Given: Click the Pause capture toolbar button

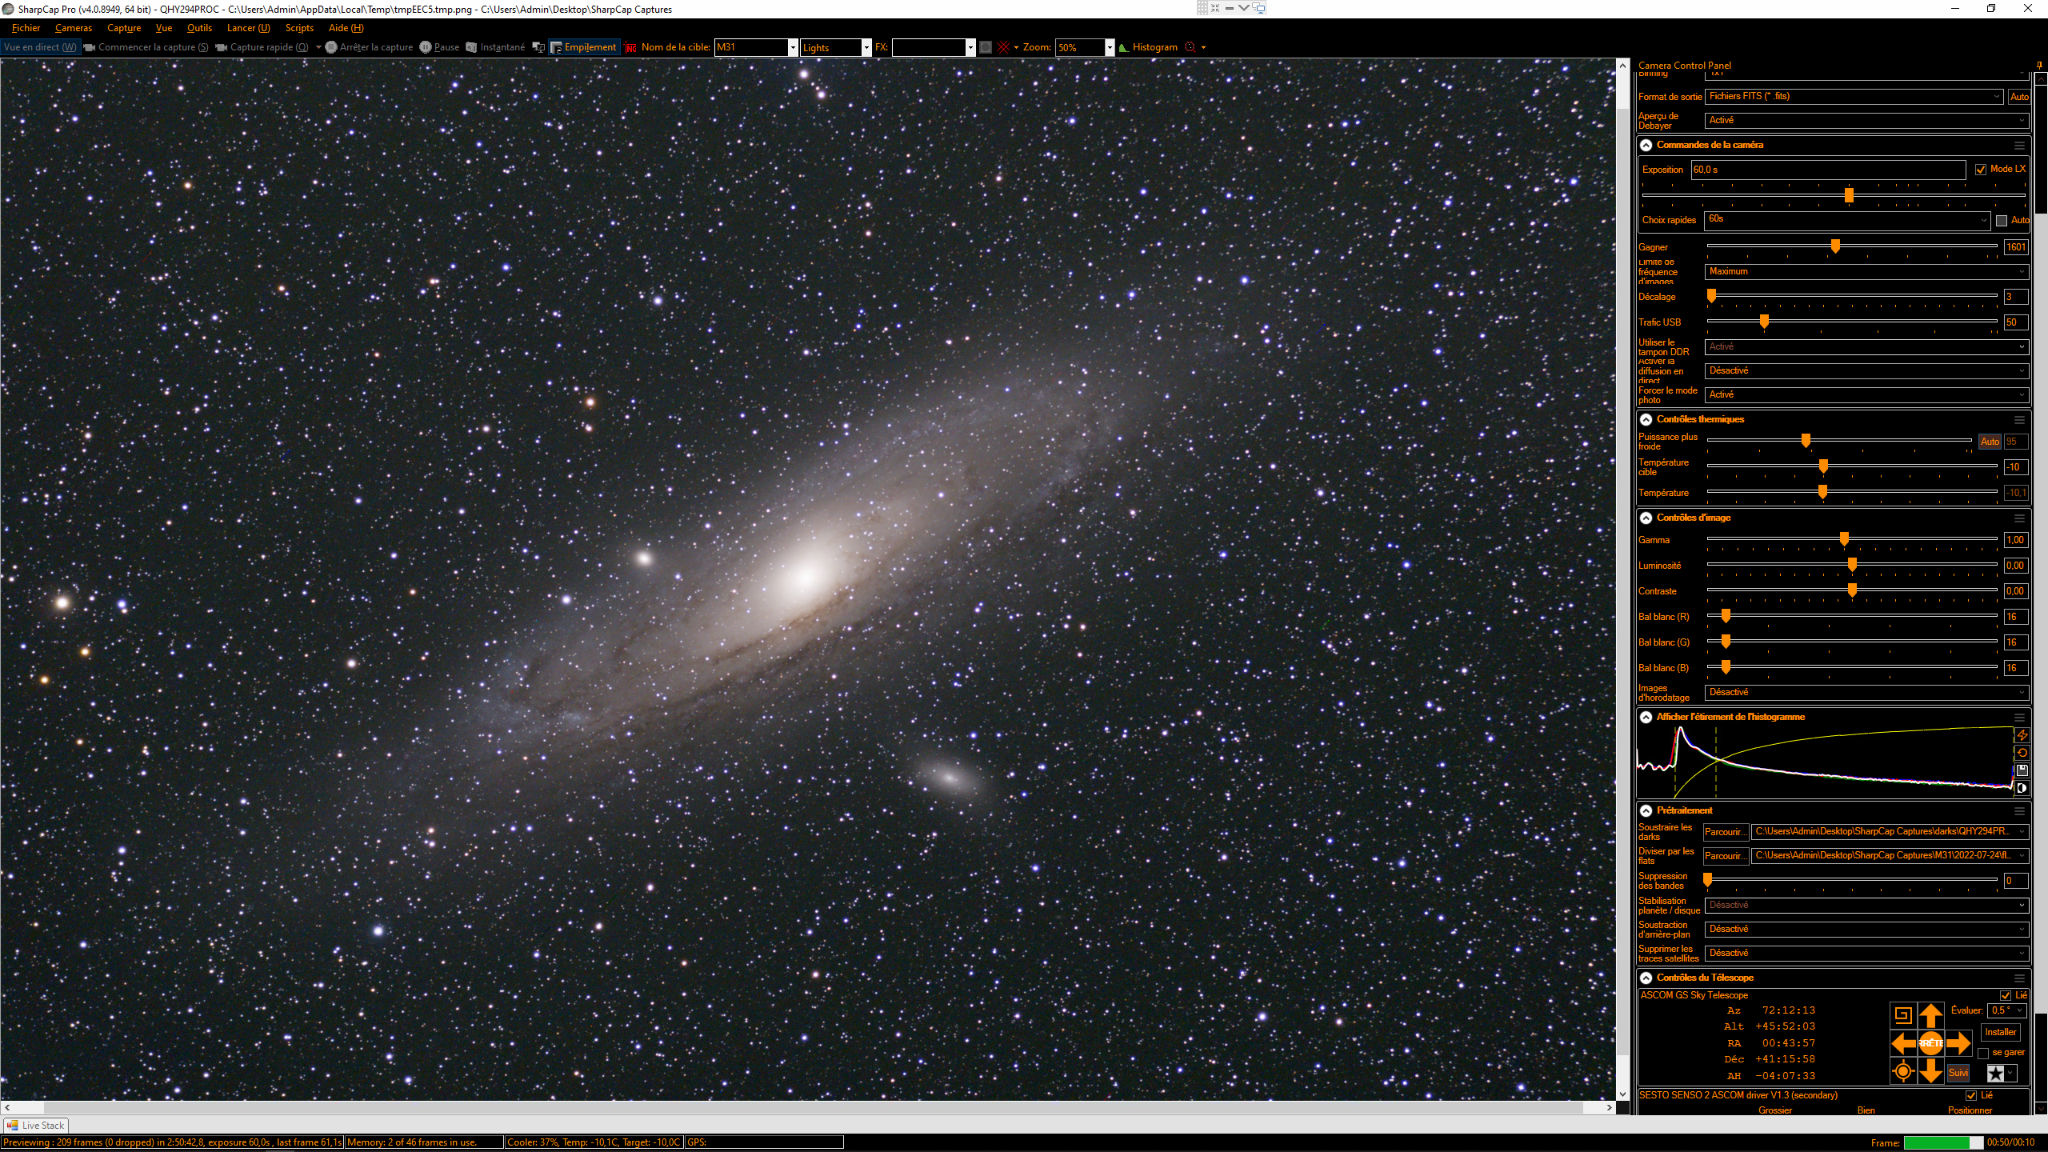Looking at the screenshot, I should click(x=440, y=47).
